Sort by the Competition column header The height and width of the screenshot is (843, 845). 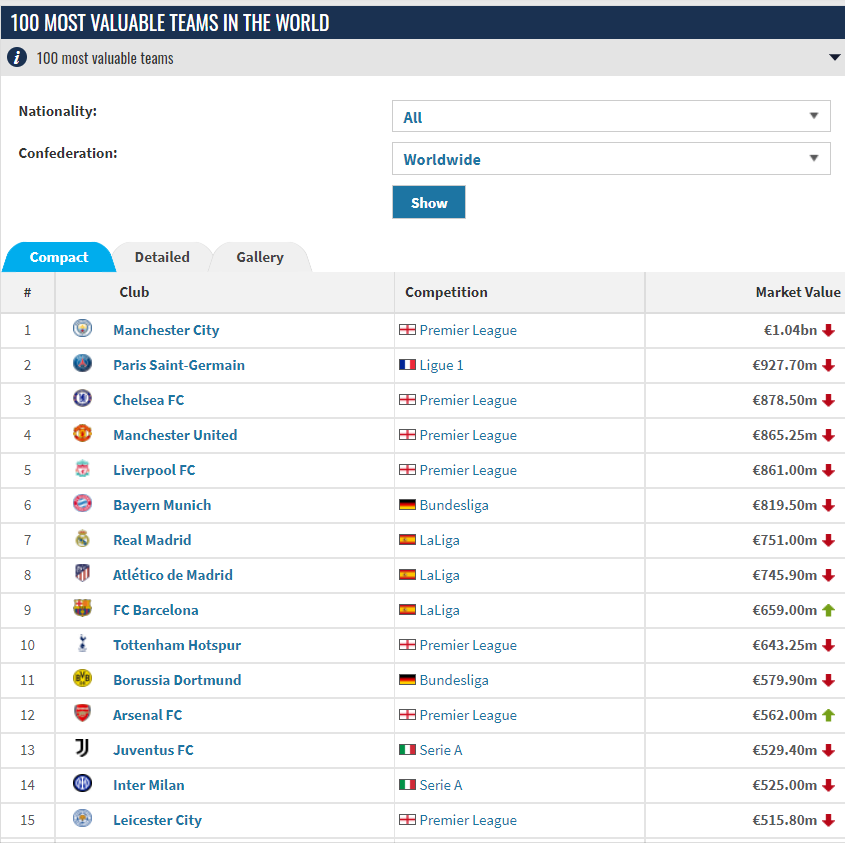(x=446, y=292)
